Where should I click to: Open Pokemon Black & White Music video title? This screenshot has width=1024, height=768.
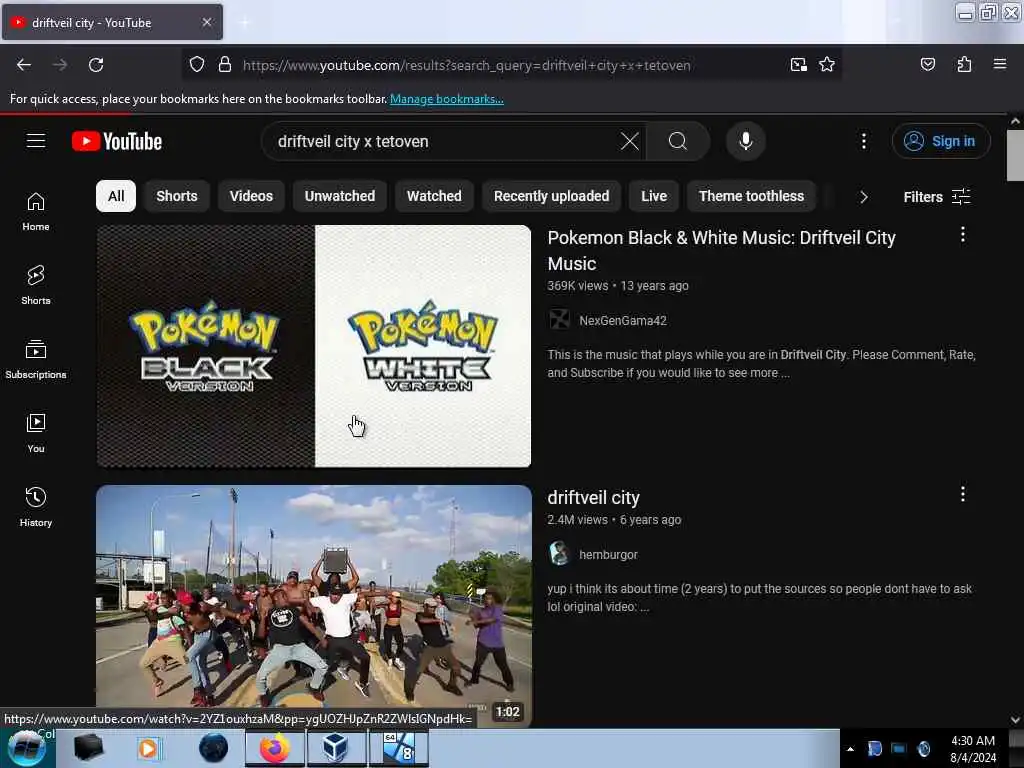coord(722,251)
